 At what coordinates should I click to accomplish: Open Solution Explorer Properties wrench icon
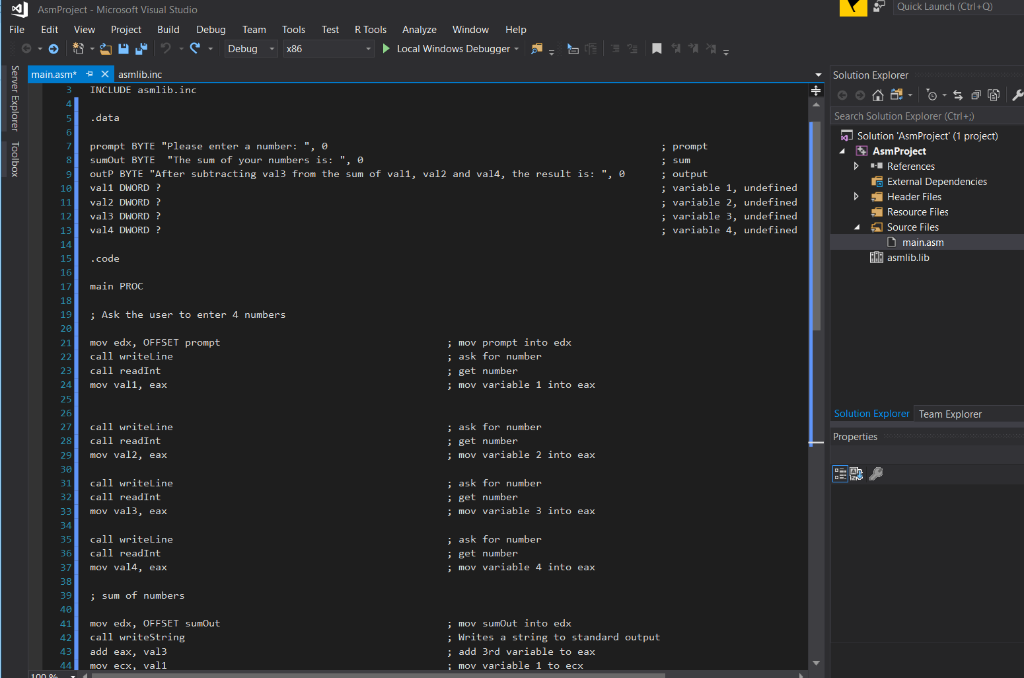click(1017, 95)
